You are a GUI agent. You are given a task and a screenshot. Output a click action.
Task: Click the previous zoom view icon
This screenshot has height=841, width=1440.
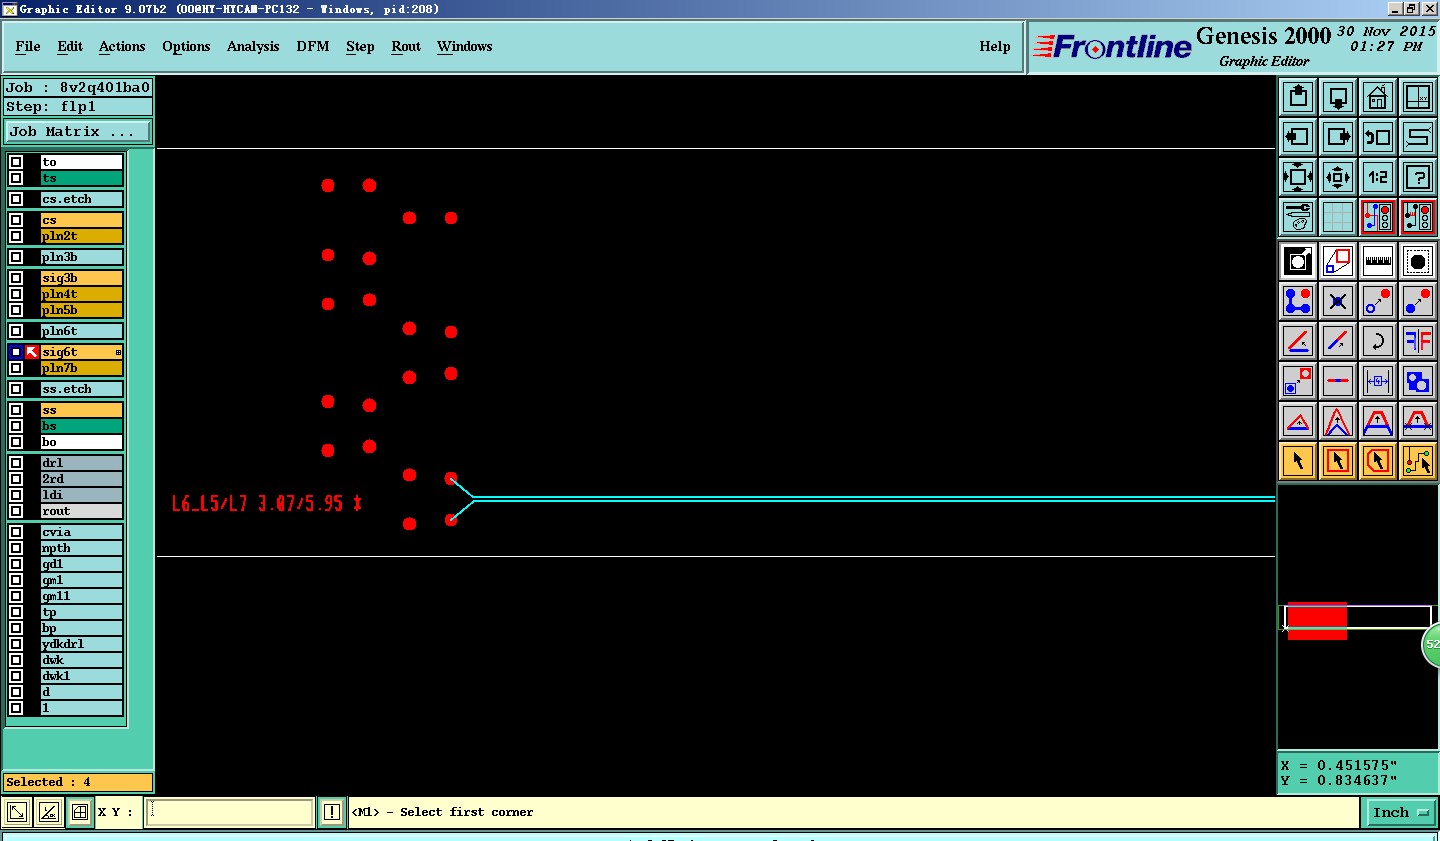pos(1378,137)
